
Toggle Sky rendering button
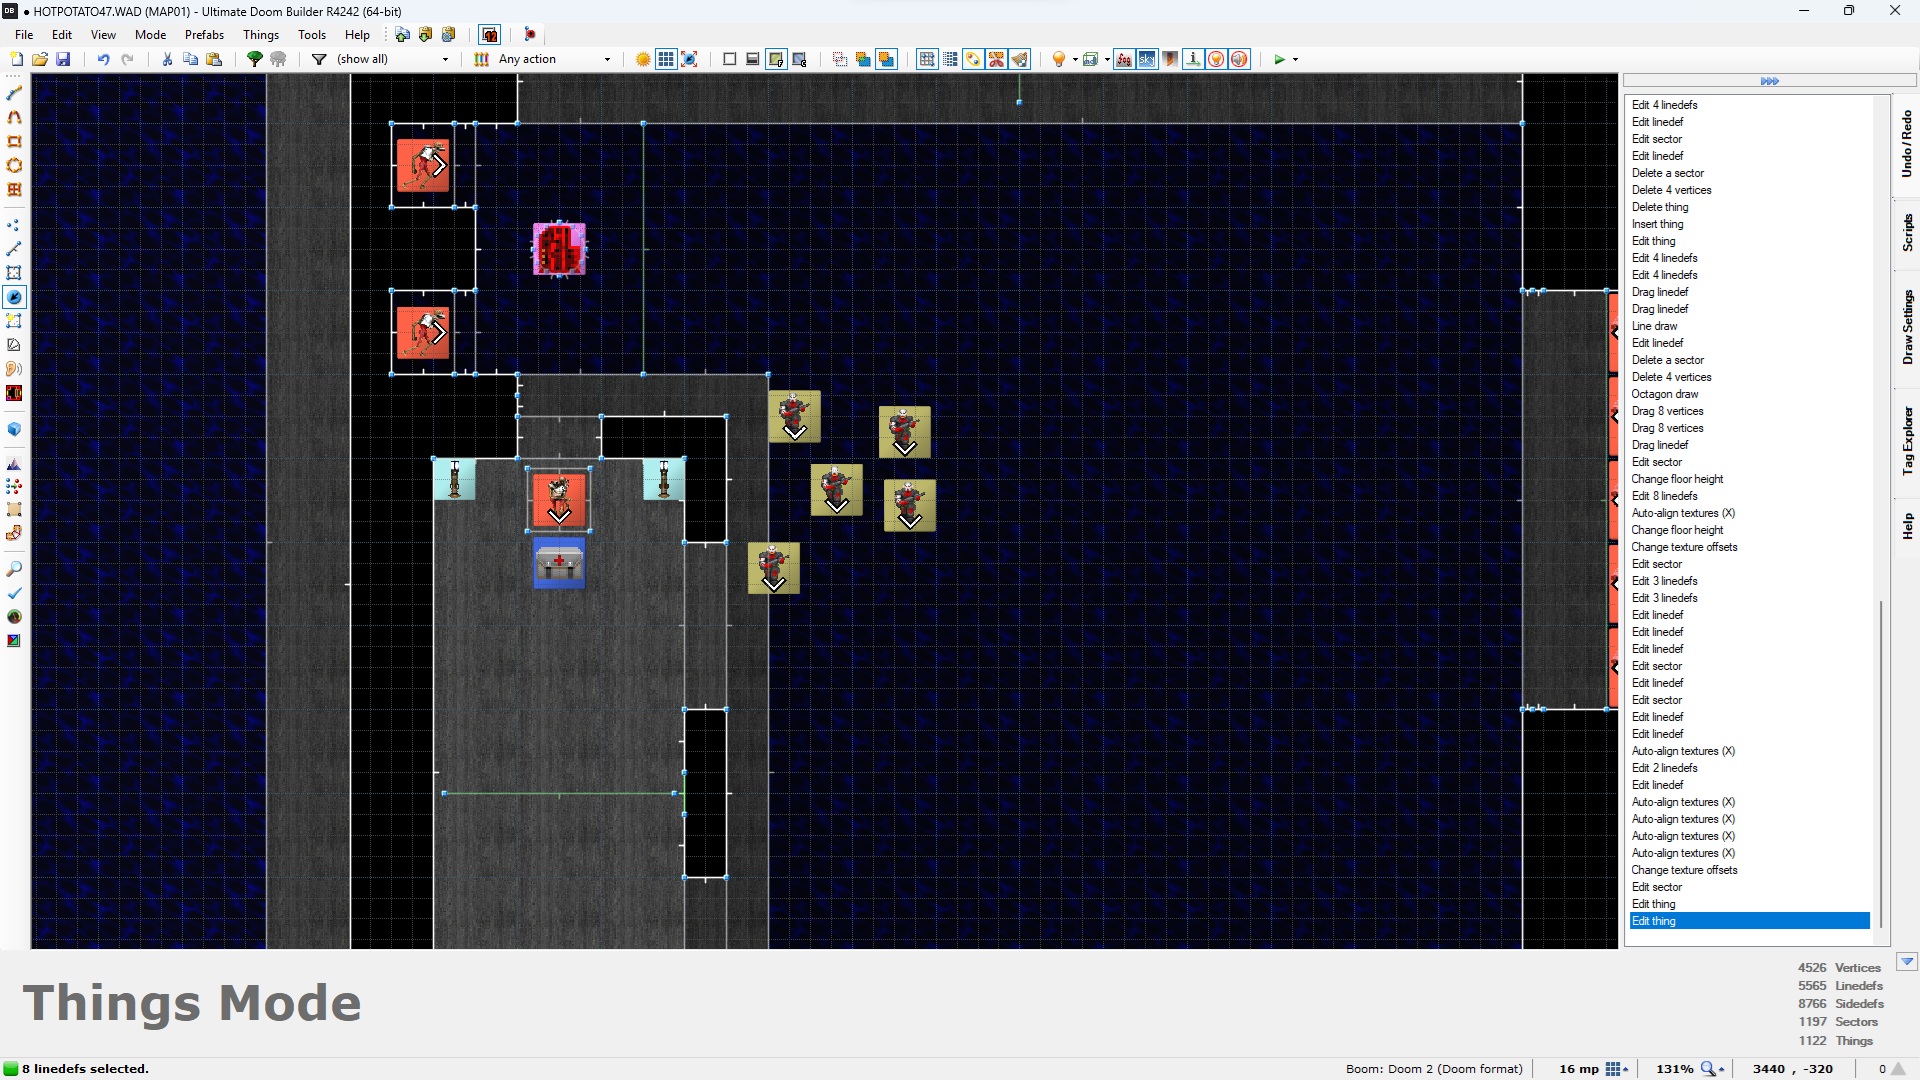coord(1146,60)
